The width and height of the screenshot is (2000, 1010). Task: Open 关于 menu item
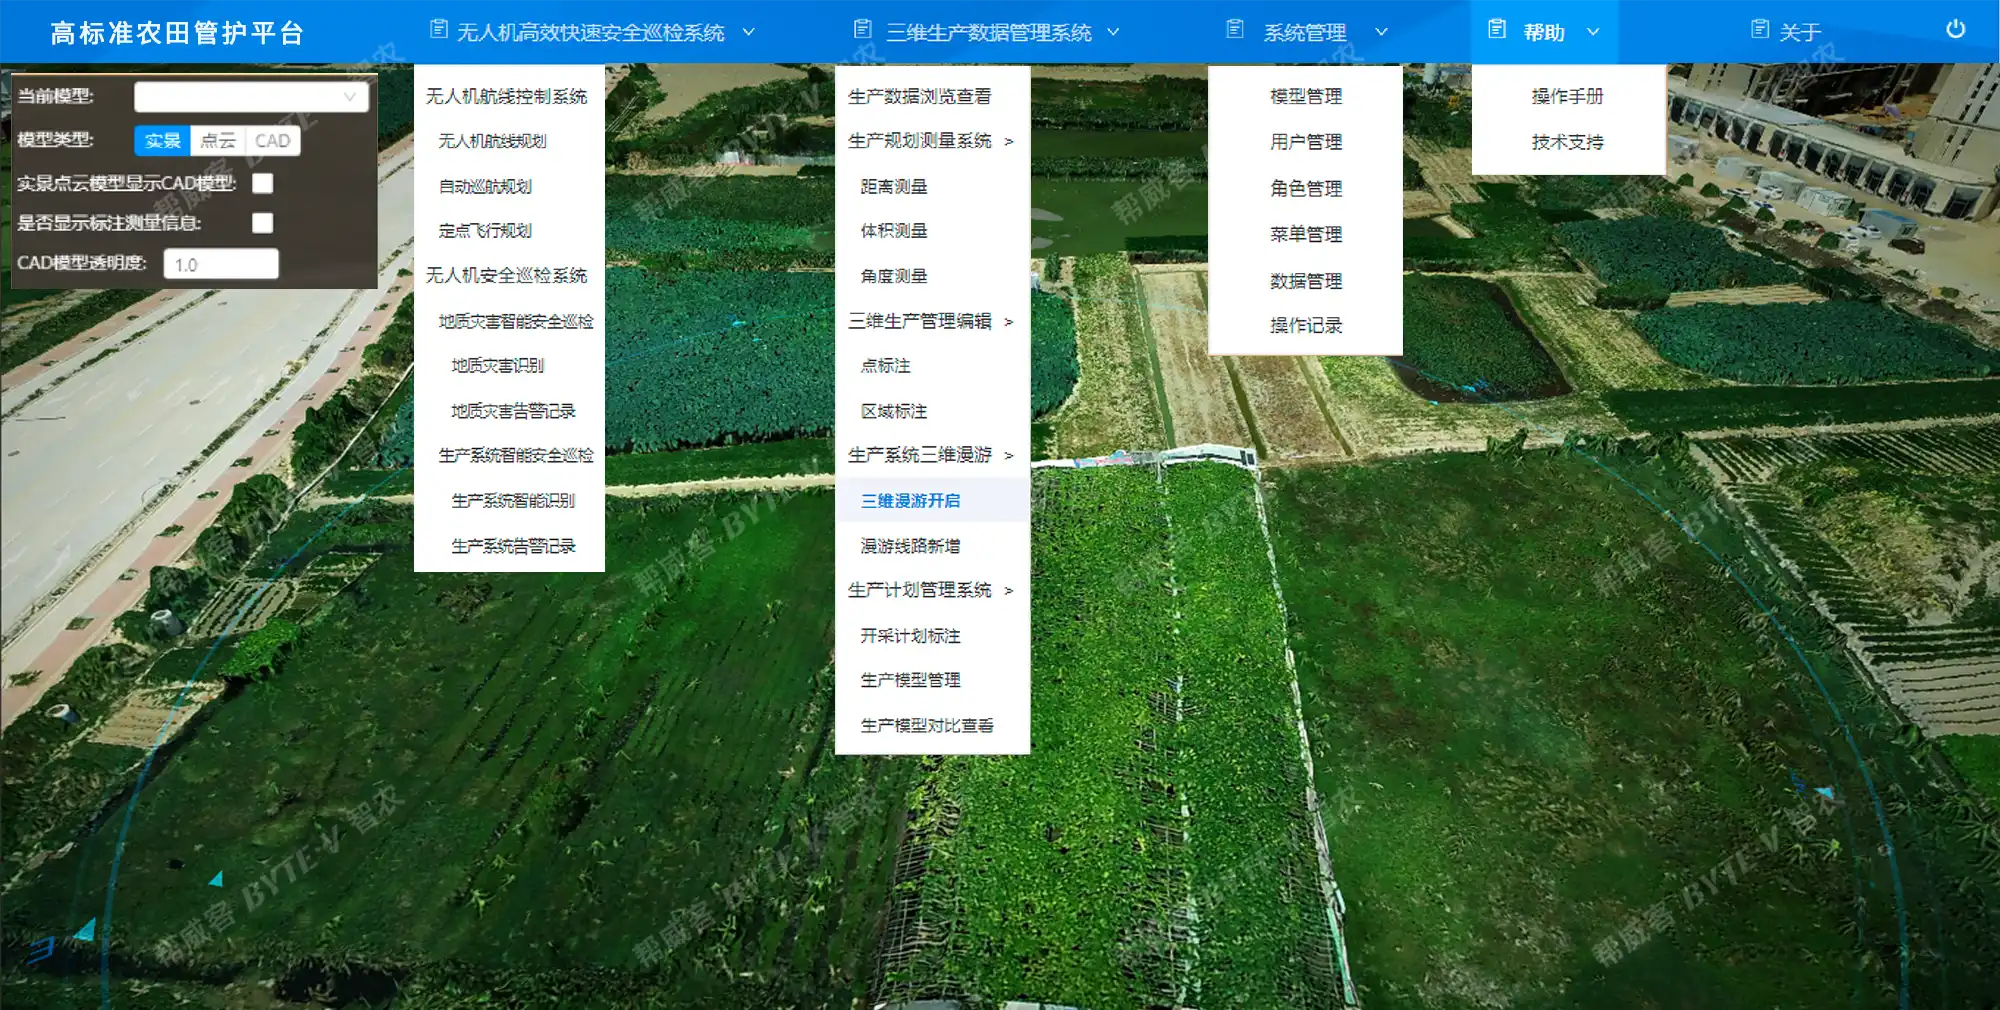[1800, 32]
